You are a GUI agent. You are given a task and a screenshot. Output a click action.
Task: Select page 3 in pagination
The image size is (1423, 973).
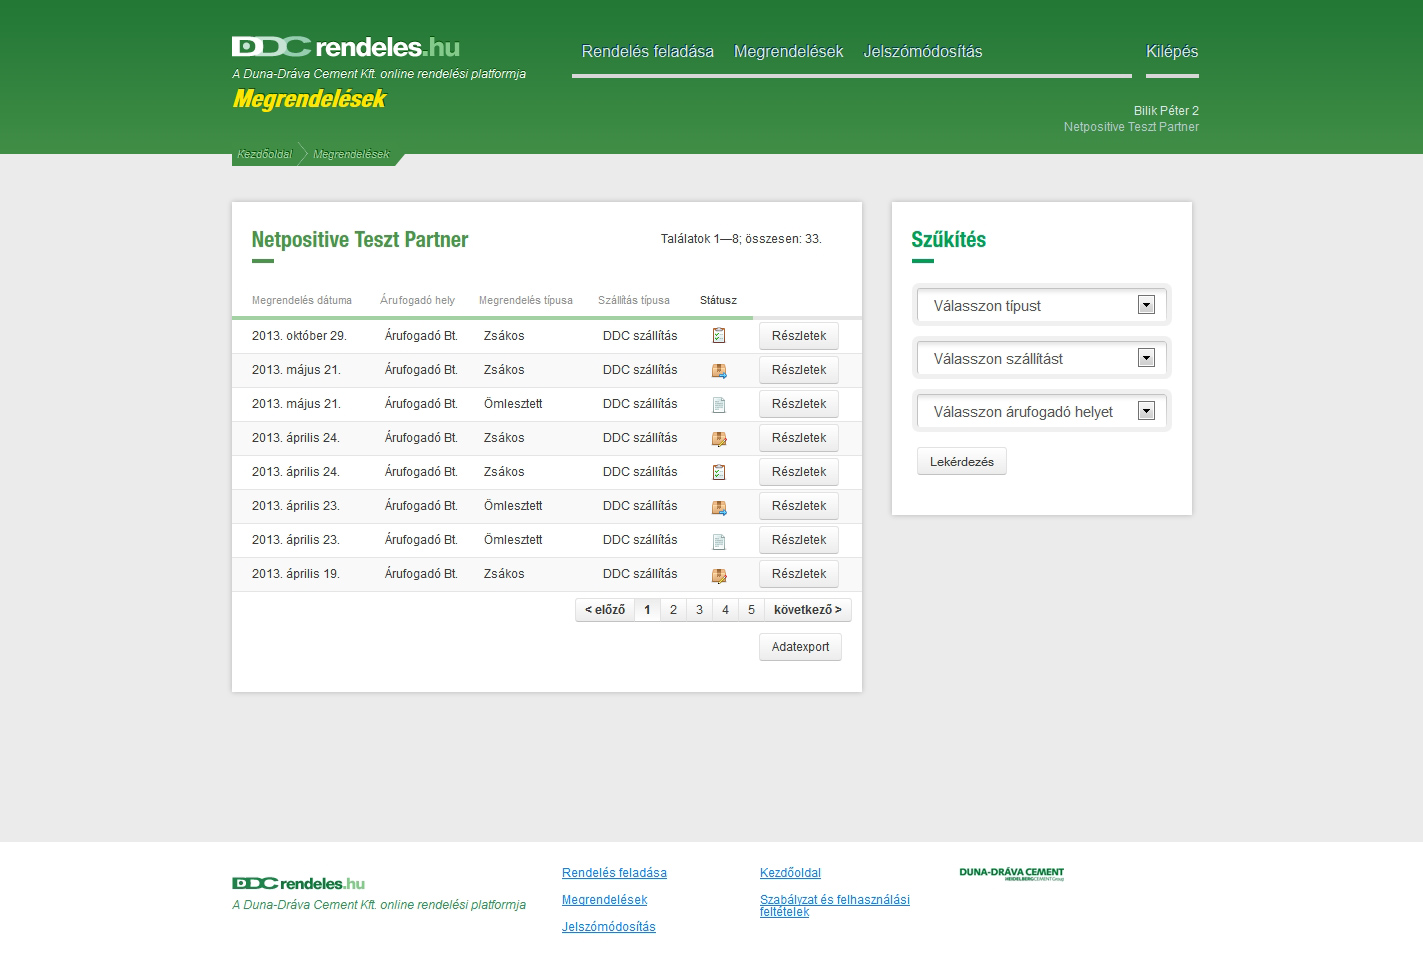699,610
